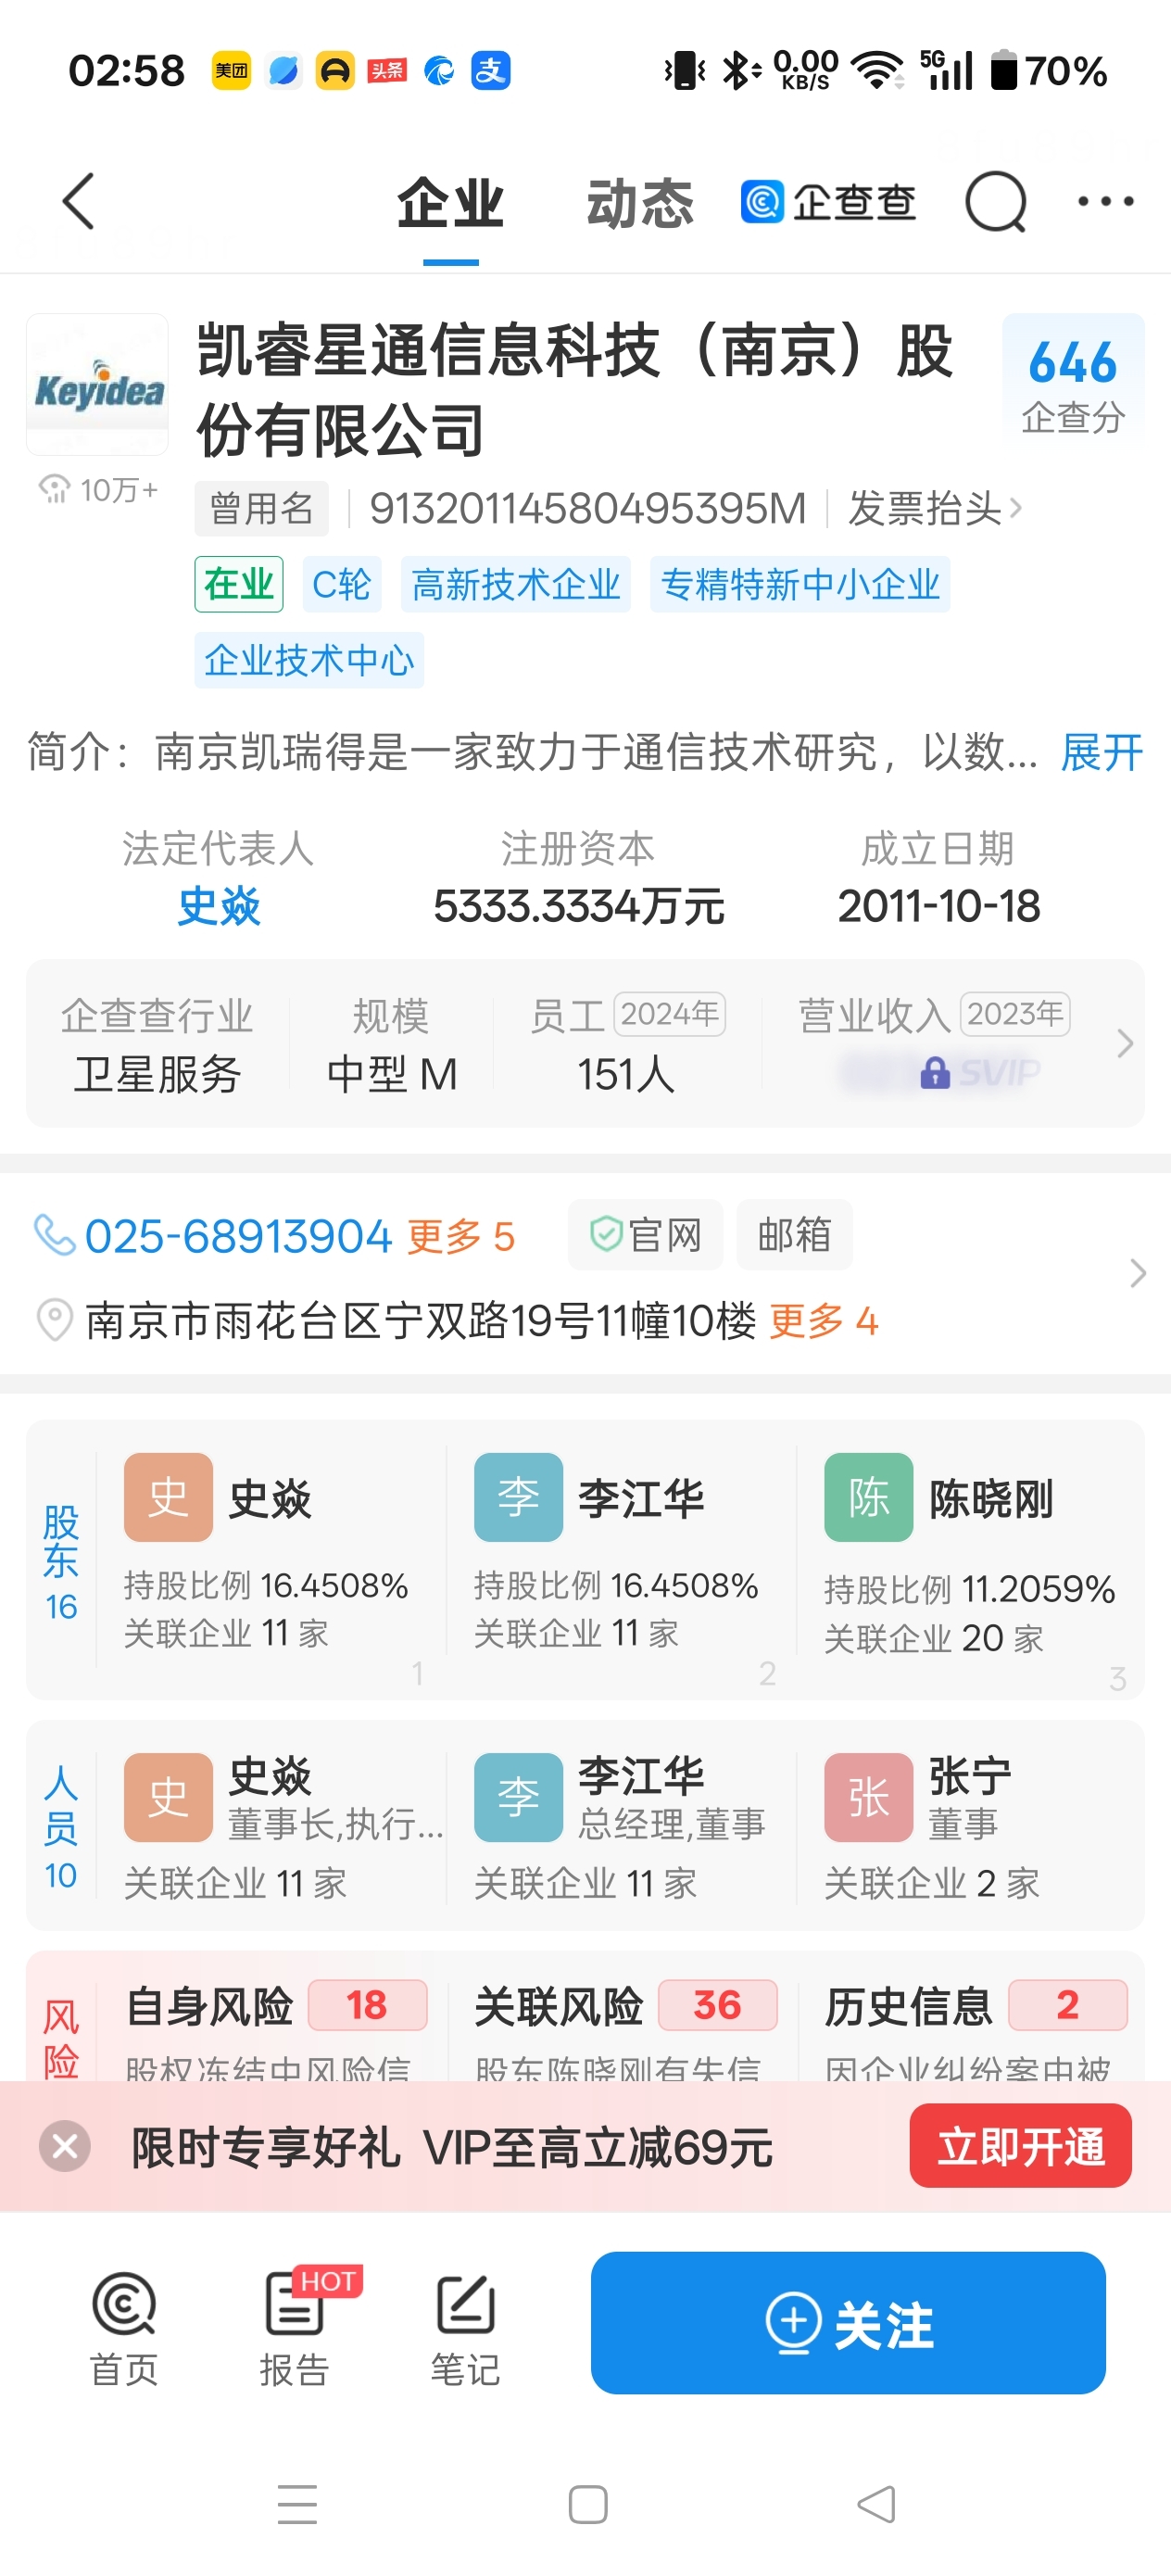Image resolution: width=1171 pixels, height=2576 pixels.
Task: Tap 官网 official website button
Action: (645, 1234)
